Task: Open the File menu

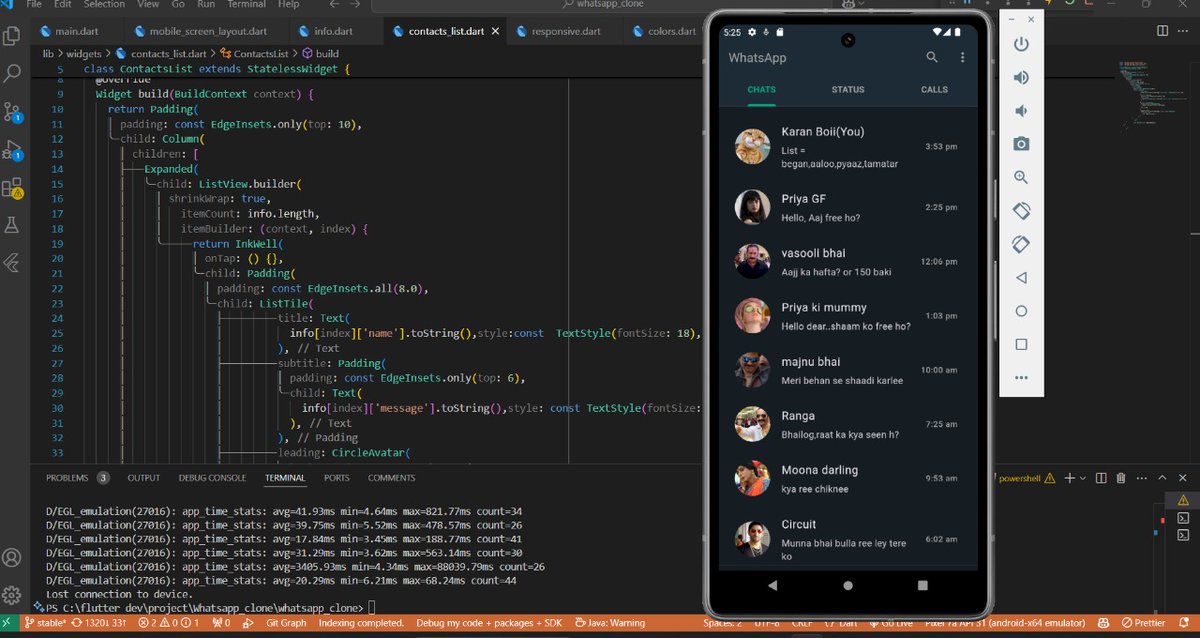Action: click(x=34, y=5)
